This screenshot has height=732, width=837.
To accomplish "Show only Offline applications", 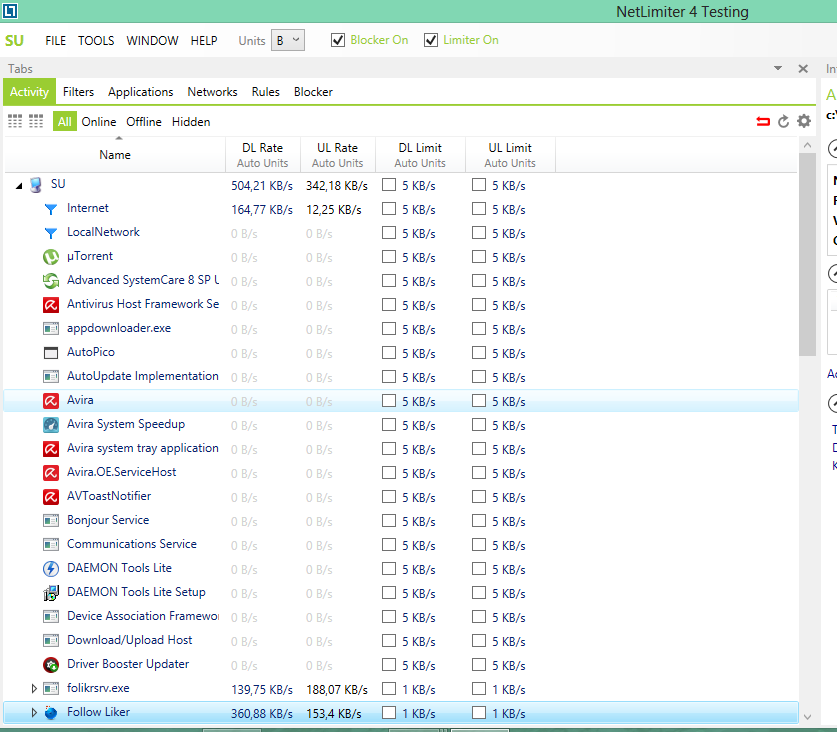I will (x=144, y=122).
